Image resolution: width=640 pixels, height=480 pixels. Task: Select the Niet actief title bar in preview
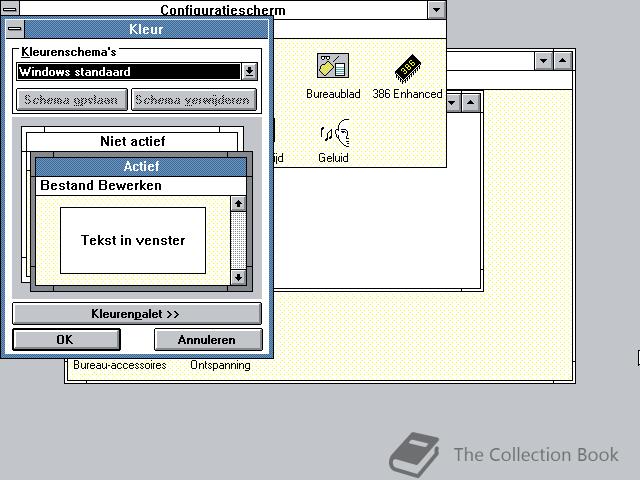[132, 142]
